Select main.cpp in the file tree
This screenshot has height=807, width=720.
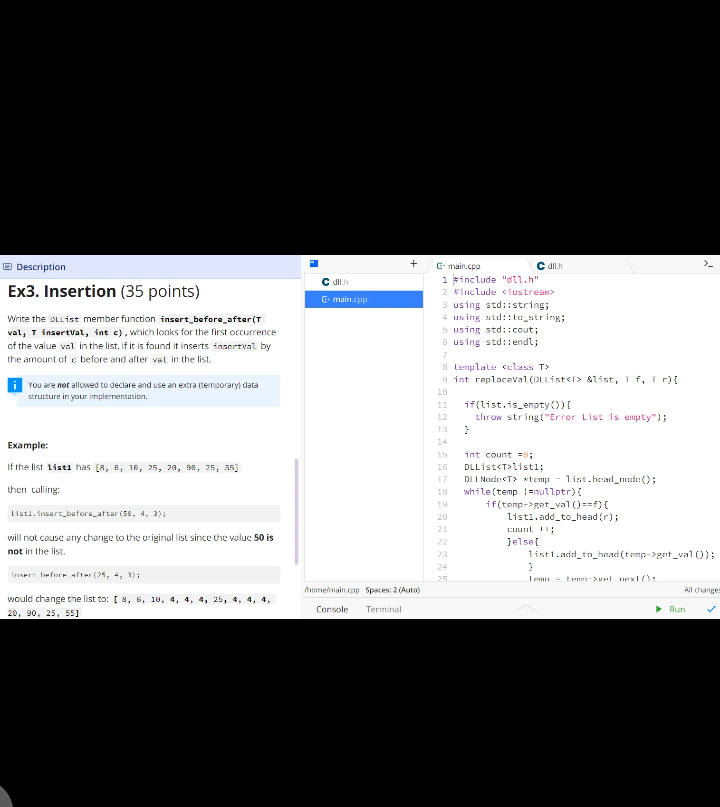point(364,300)
